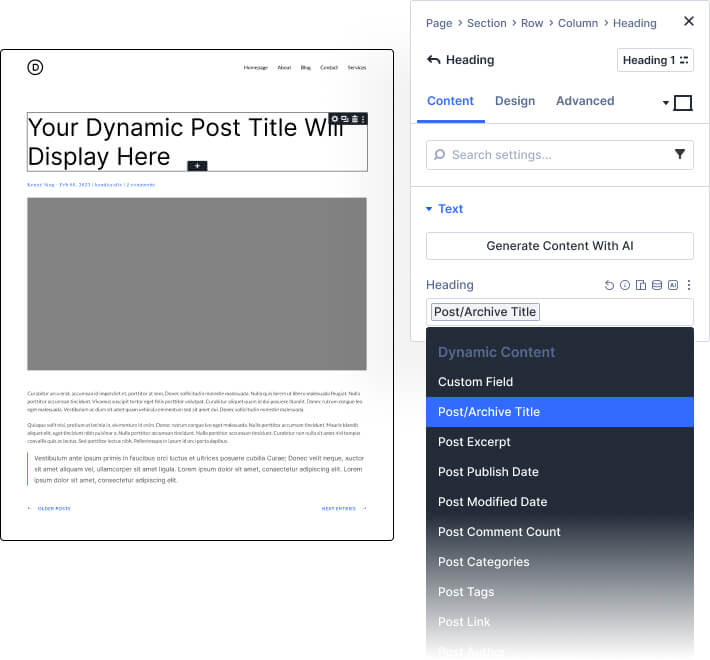Click the gray featured image placeholder

197,284
